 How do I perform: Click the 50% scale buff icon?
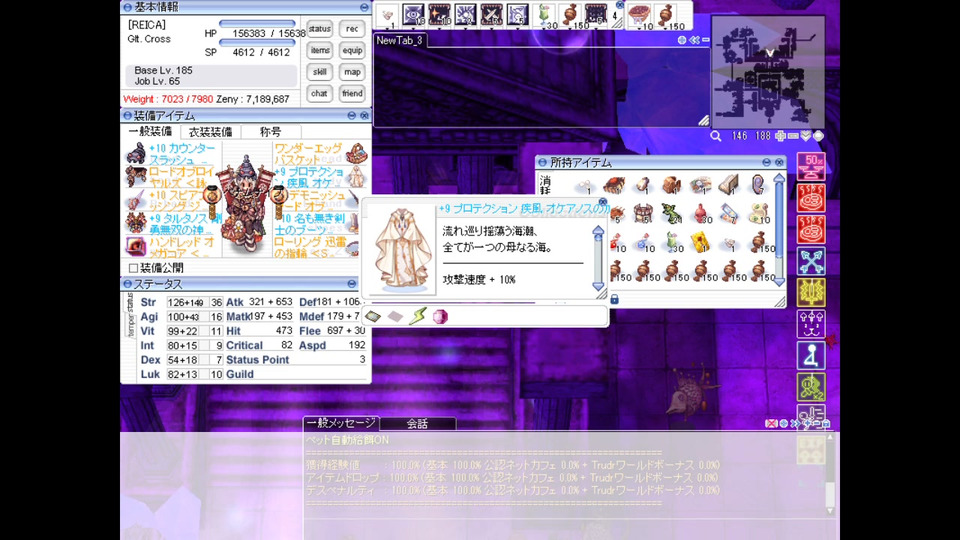(811, 167)
